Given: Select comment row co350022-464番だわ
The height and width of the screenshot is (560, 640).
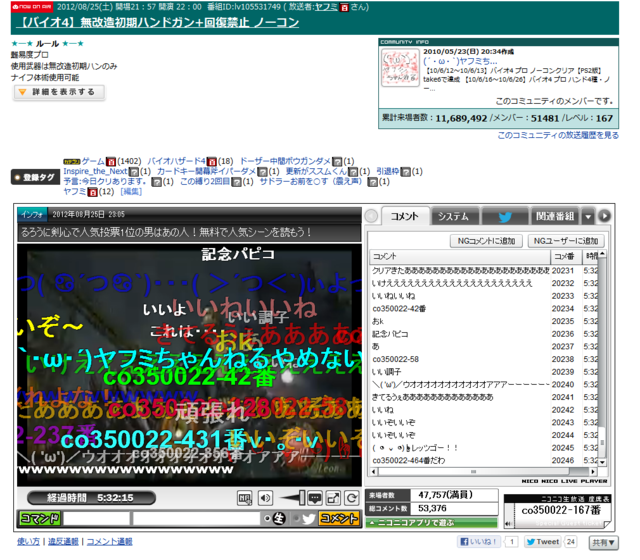Looking at the screenshot, I should 484,460.
